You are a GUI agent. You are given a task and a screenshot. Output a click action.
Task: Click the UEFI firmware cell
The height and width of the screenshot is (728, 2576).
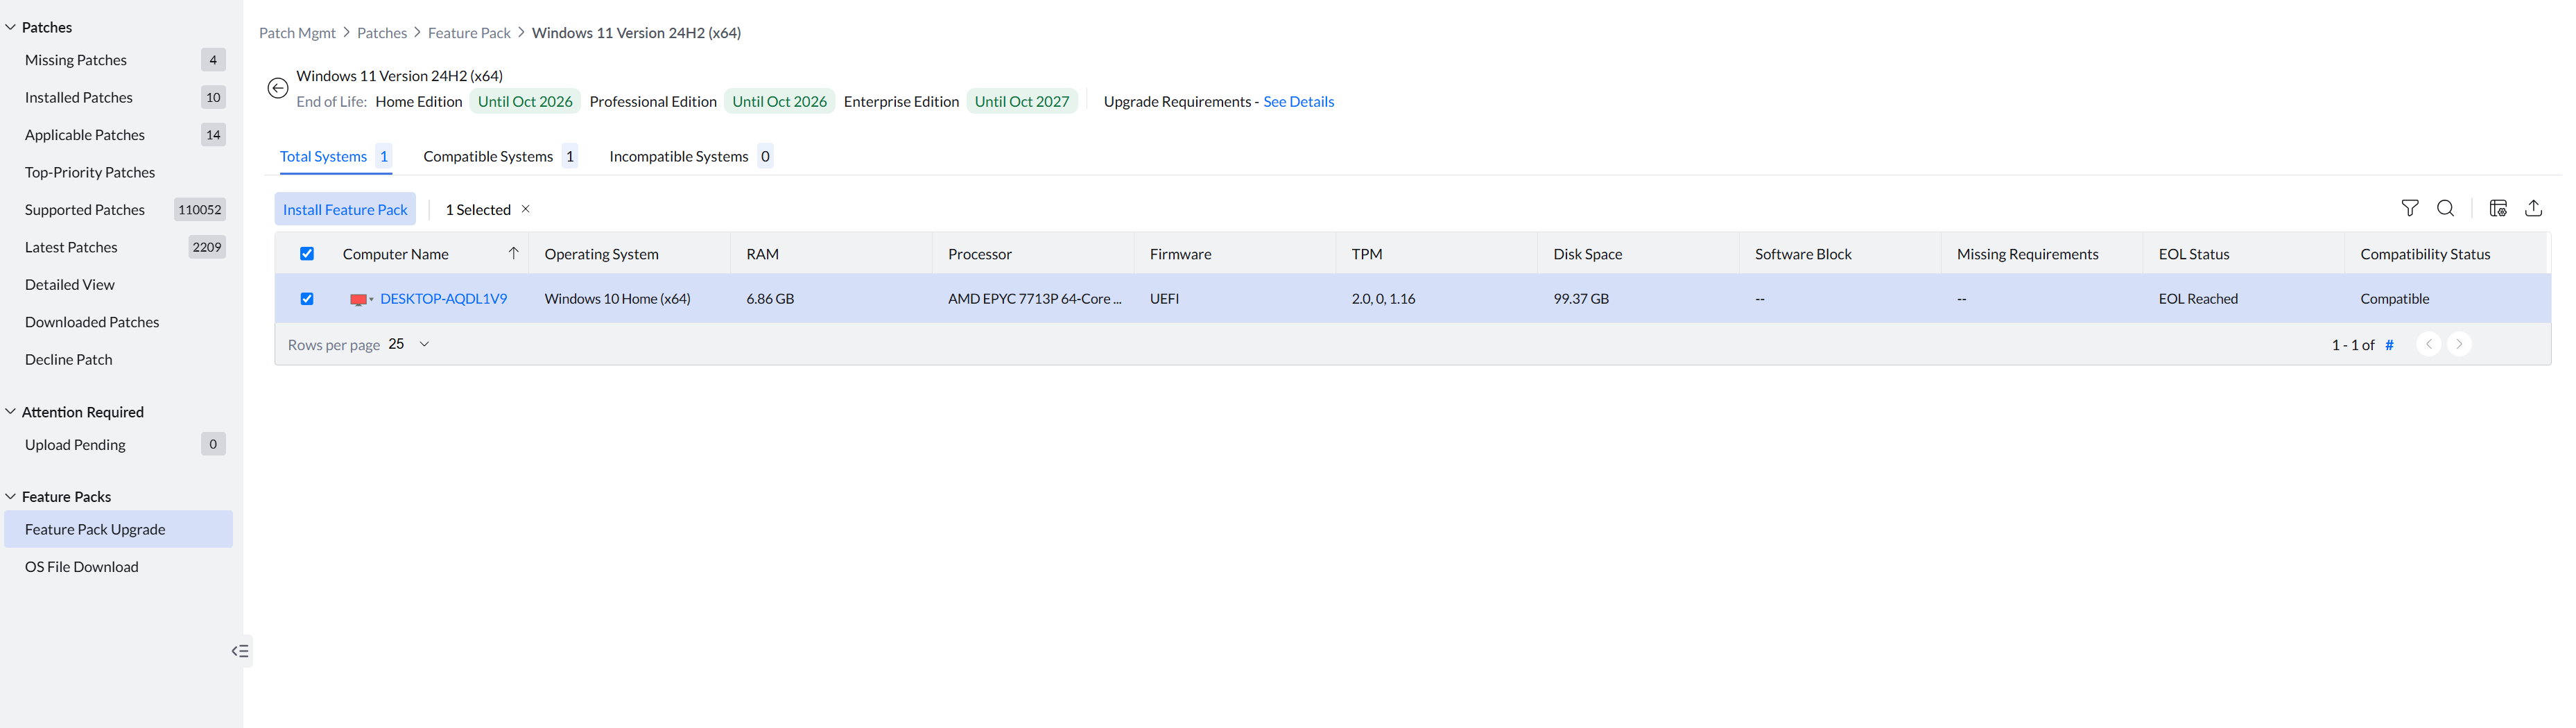coord(1164,299)
